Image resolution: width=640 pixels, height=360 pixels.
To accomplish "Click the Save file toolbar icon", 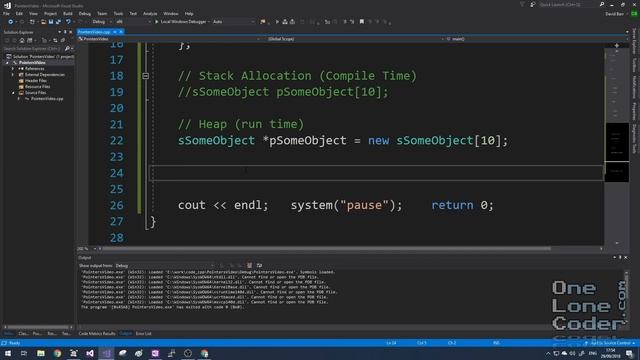I will click(x=51, y=22).
